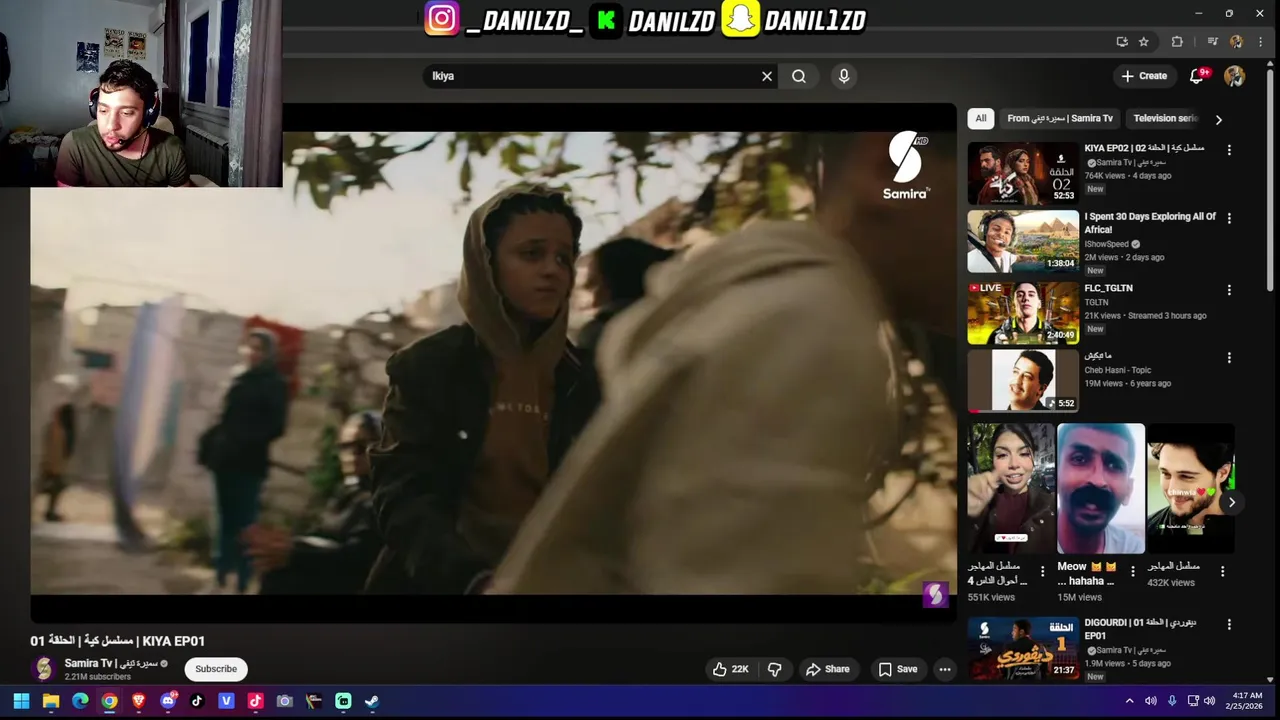Image resolution: width=1280 pixels, height=720 pixels.
Task: Open the black TikTok taskbar icon
Action: 197,701
